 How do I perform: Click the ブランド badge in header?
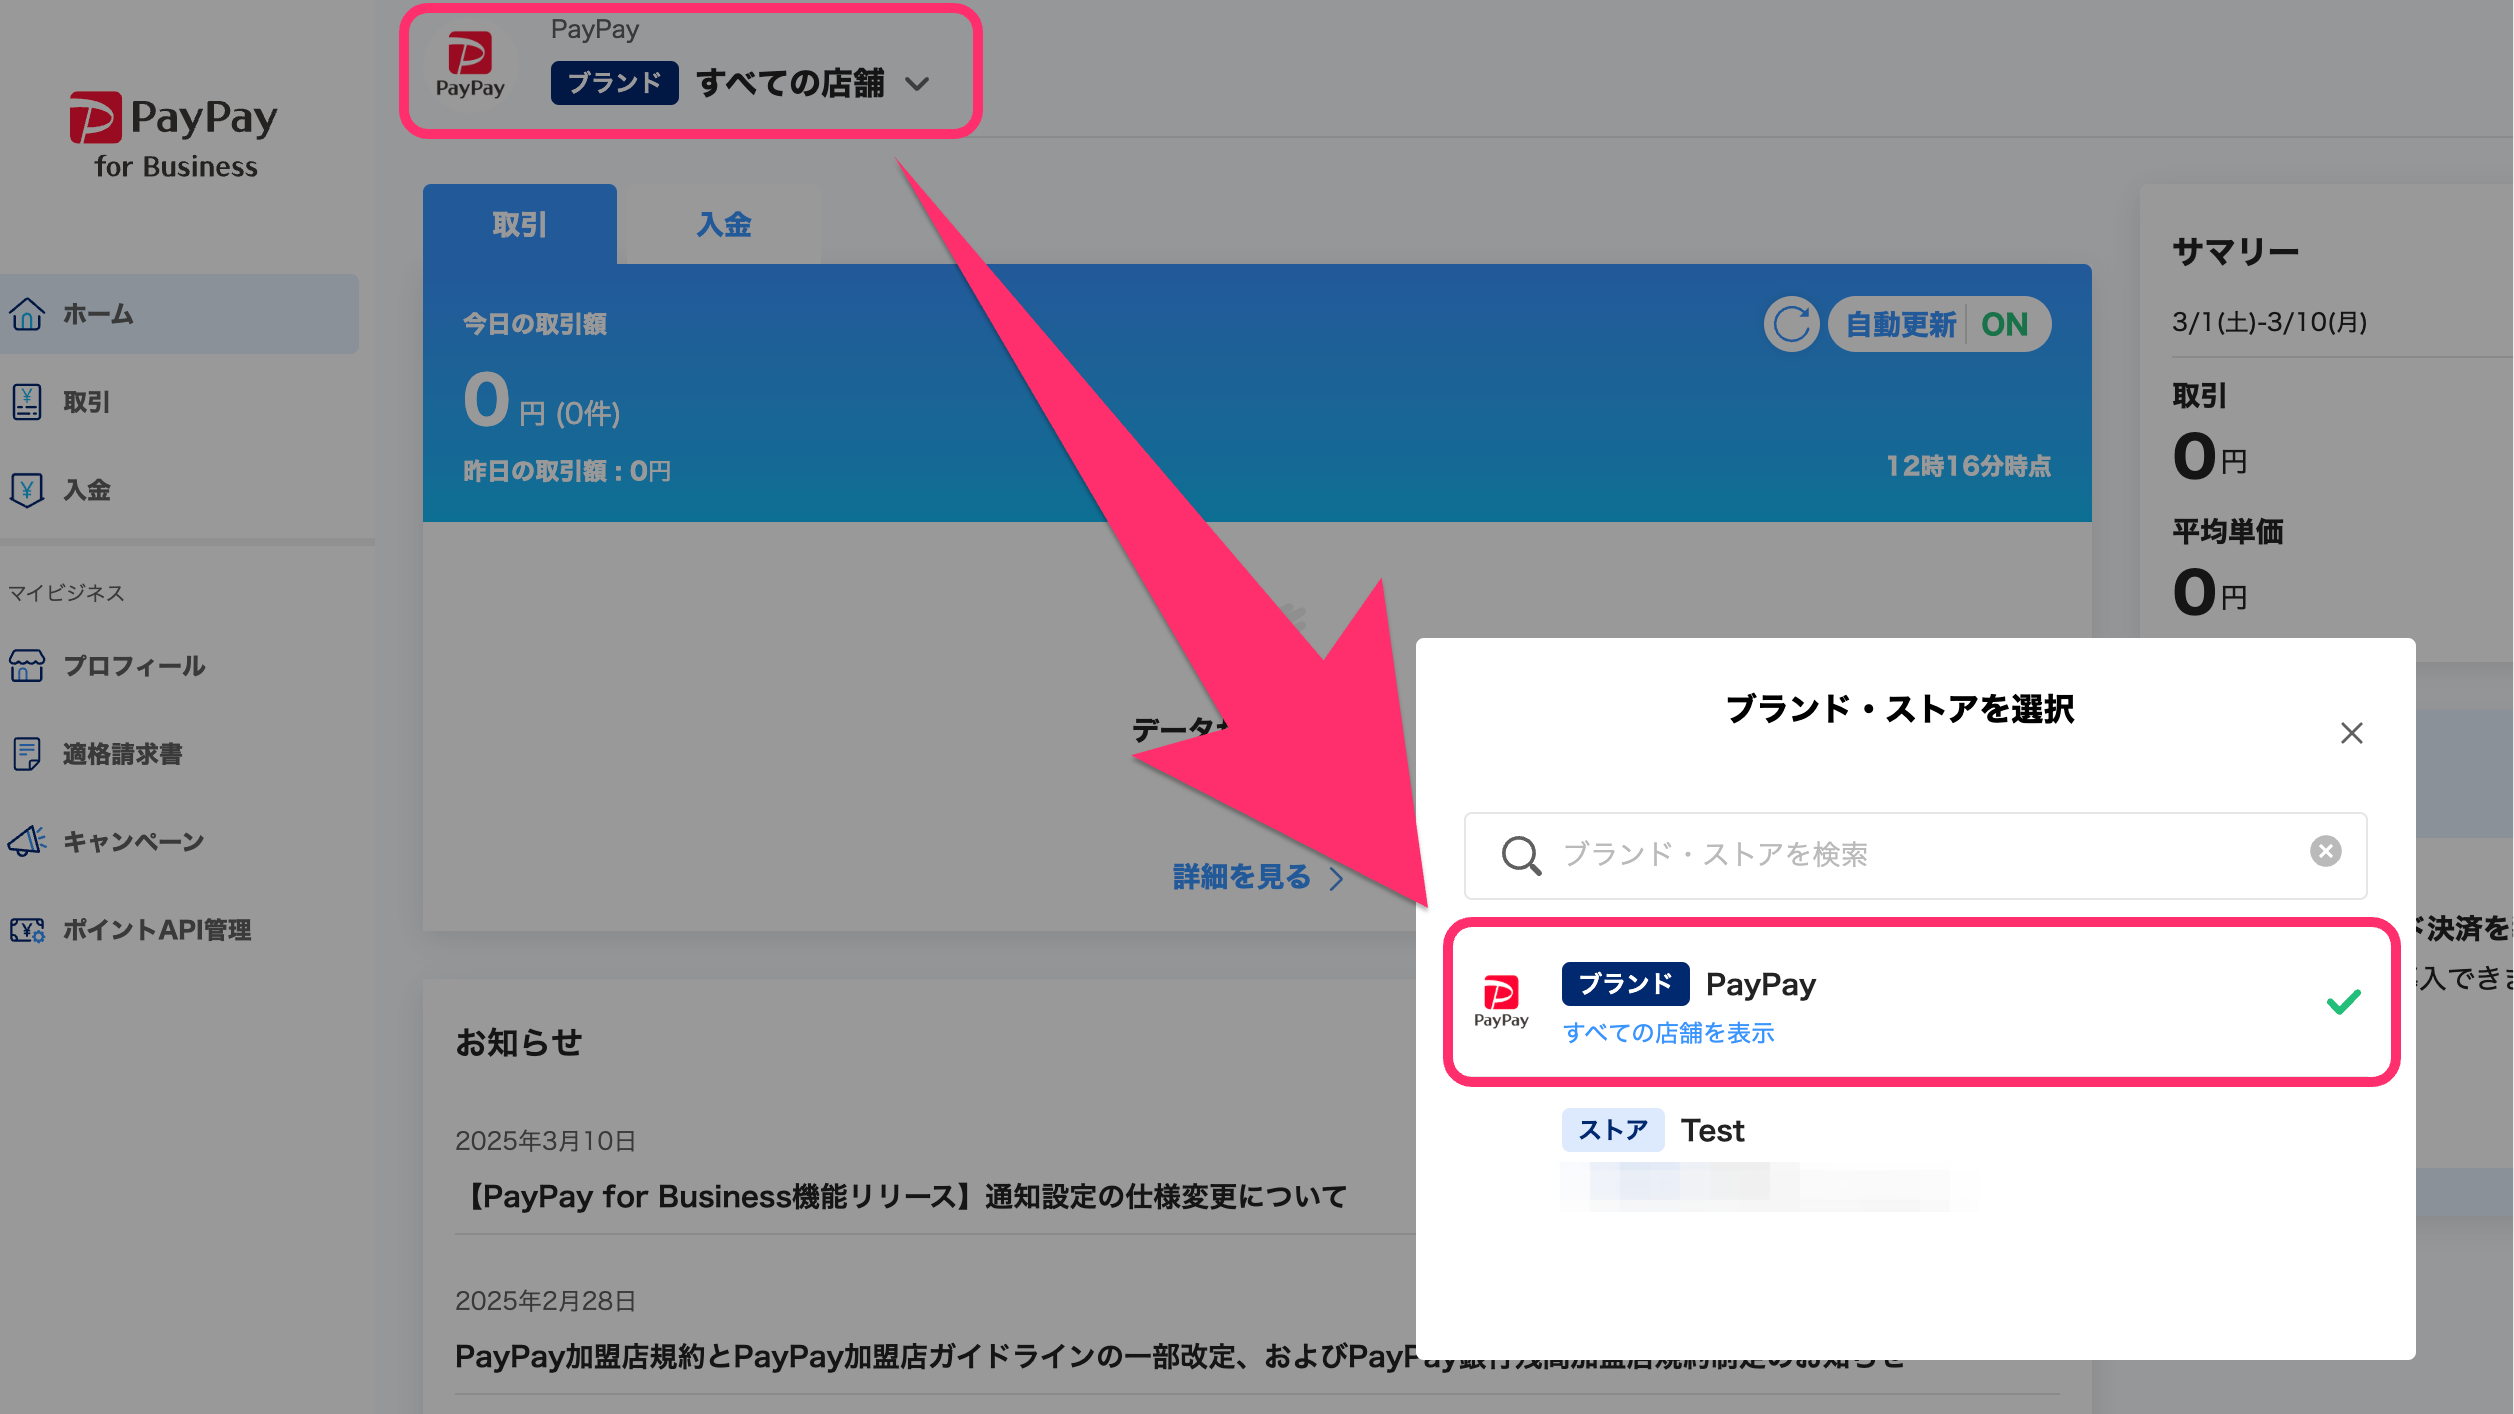pyautogui.click(x=614, y=83)
